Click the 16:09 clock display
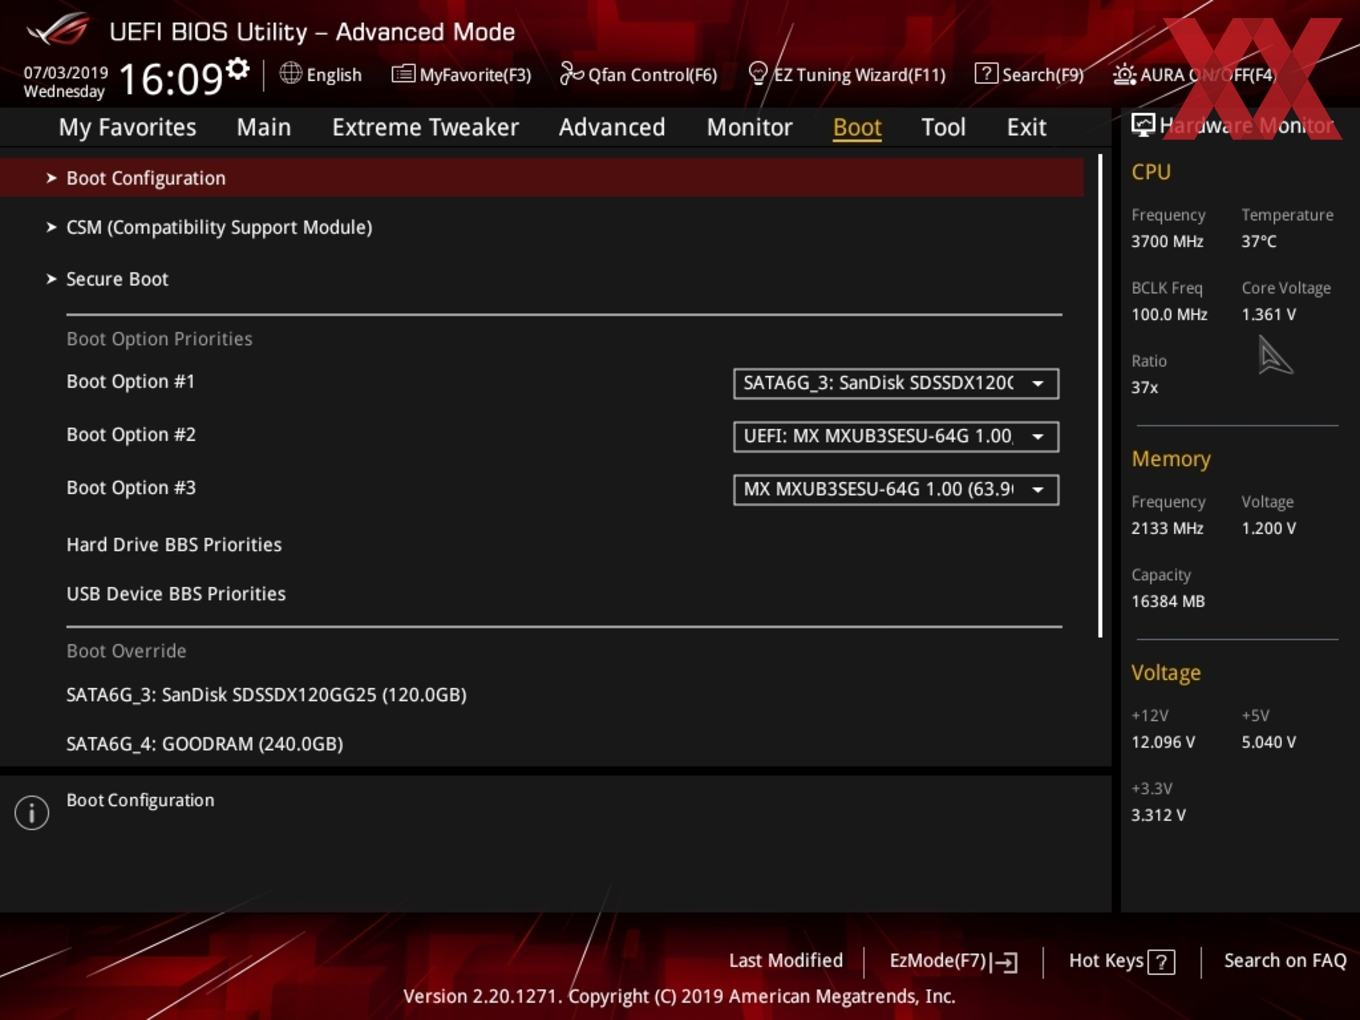Viewport: 1360px width, 1020px height. coord(170,79)
